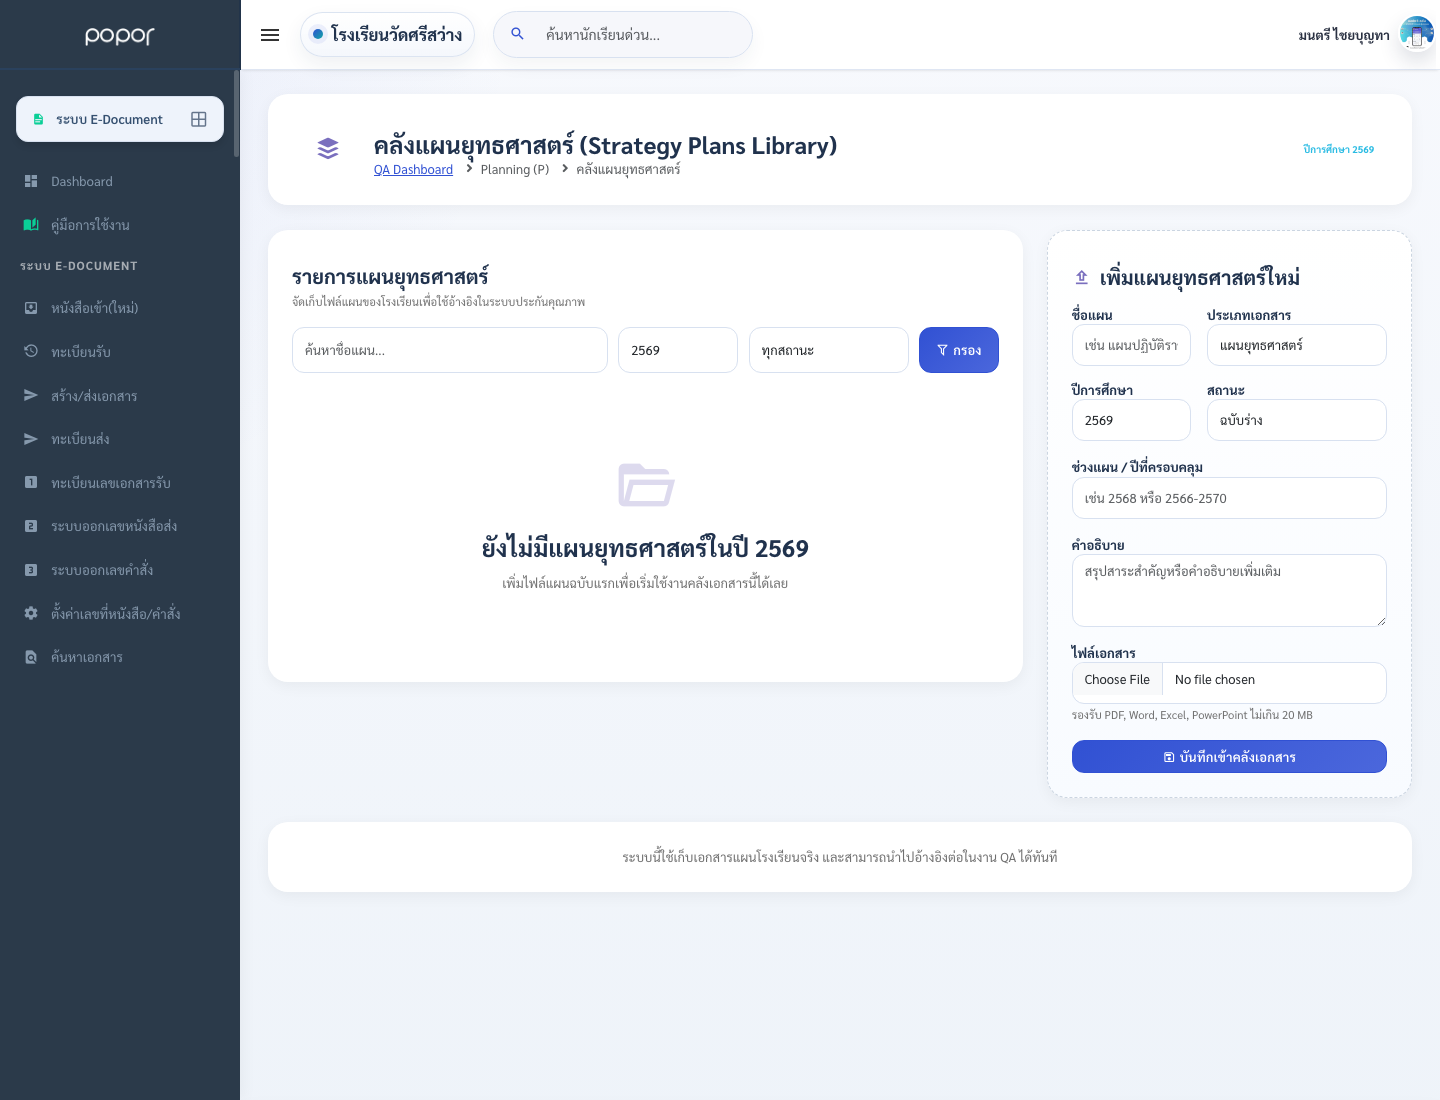The width and height of the screenshot is (1440, 1100).
Task: Click the ทะเบียนเลขเอกสารรับ number-one icon
Action: click(31, 482)
